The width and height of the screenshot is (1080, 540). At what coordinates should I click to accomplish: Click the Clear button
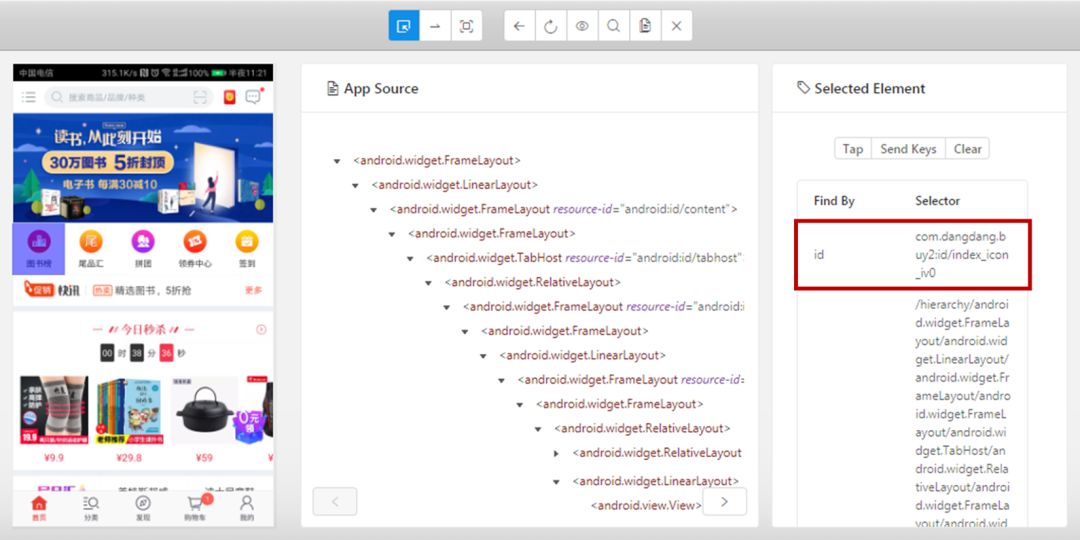click(967, 149)
